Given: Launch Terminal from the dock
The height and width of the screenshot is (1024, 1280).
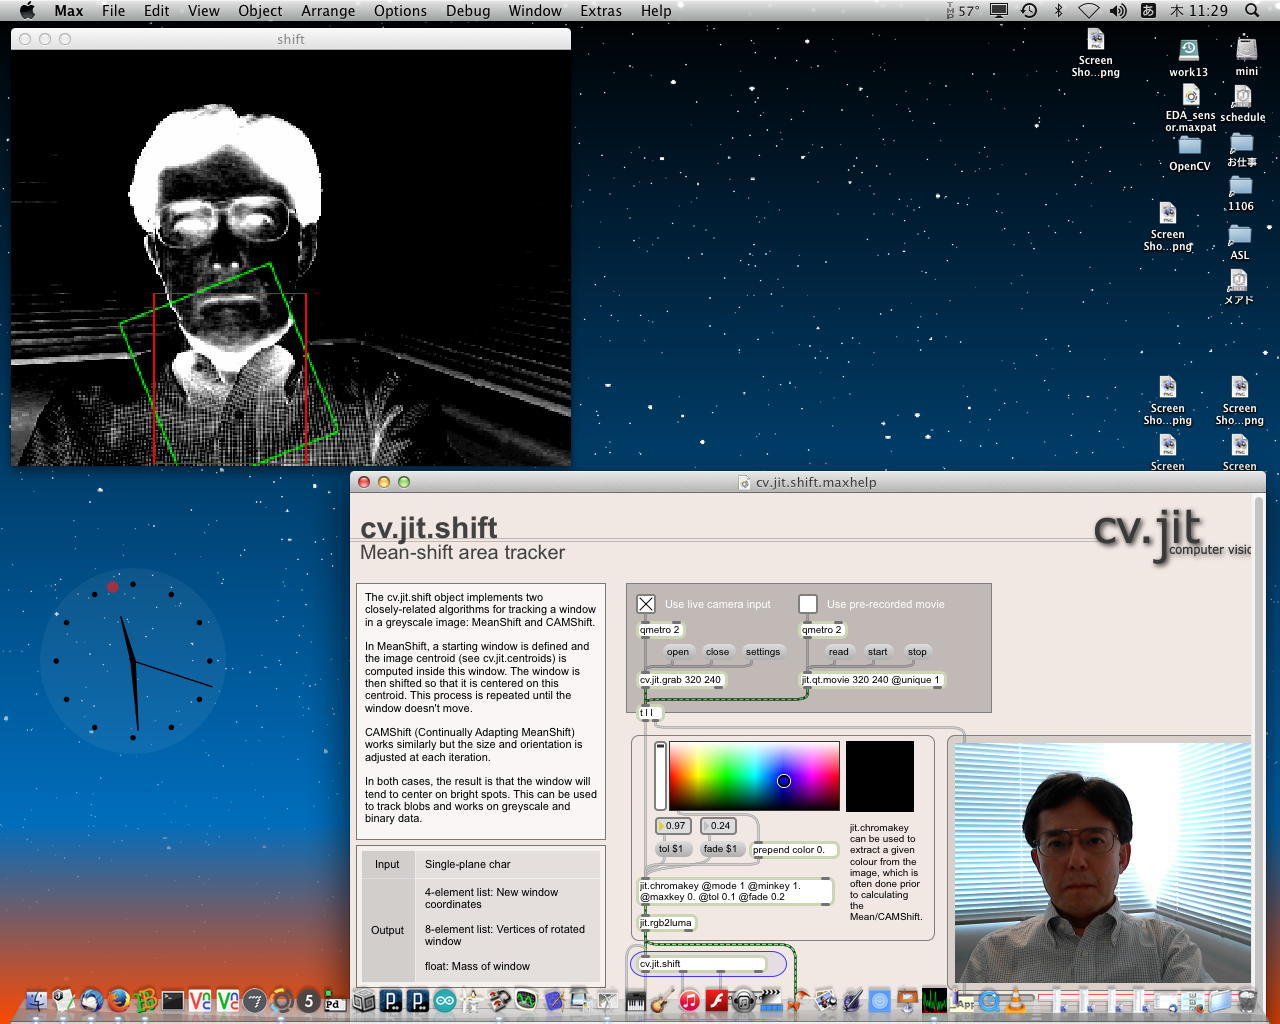Looking at the screenshot, I should [x=173, y=1000].
